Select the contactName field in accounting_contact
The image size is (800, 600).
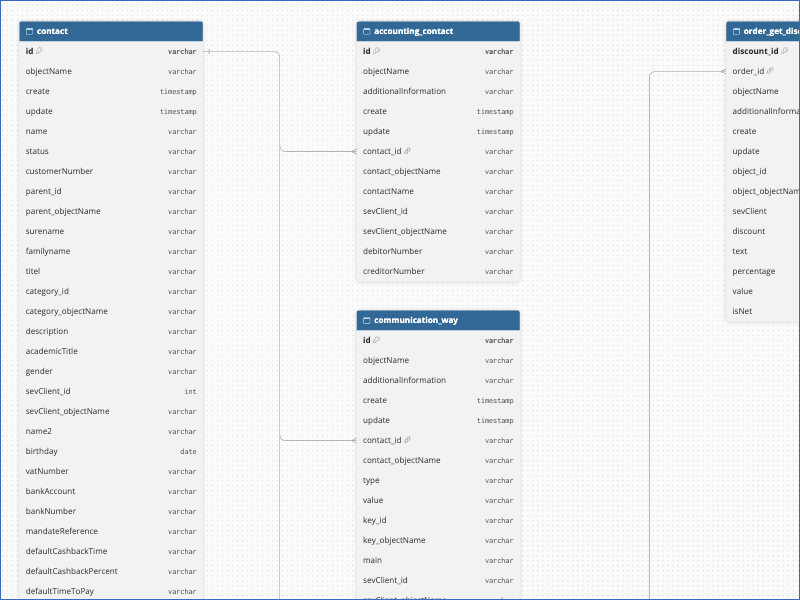(x=438, y=191)
